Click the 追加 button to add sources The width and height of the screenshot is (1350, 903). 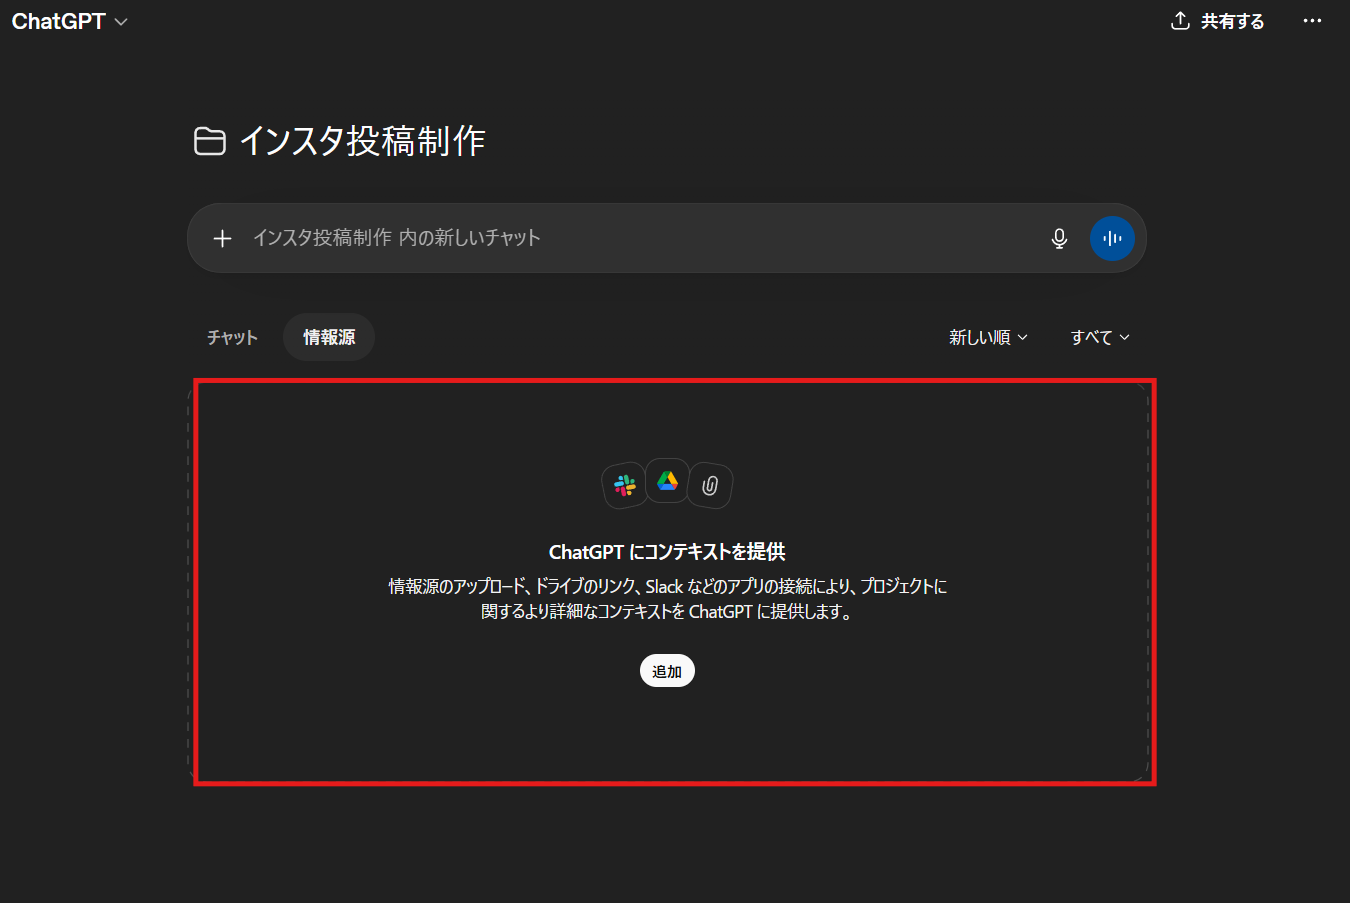(666, 670)
